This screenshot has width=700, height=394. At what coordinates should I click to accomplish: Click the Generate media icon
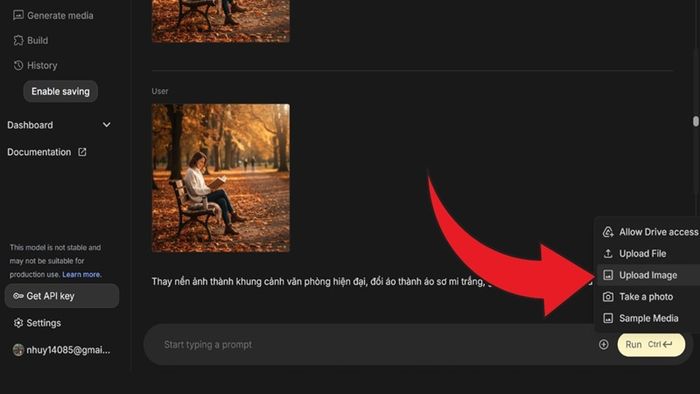click(18, 16)
